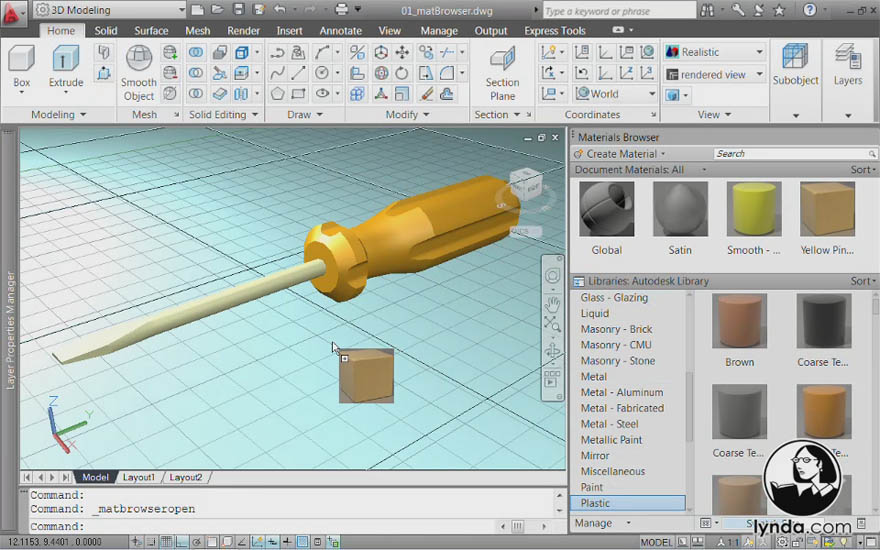The height and width of the screenshot is (550, 880).
Task: Select the Polygon draw tool
Action: [x=277, y=94]
